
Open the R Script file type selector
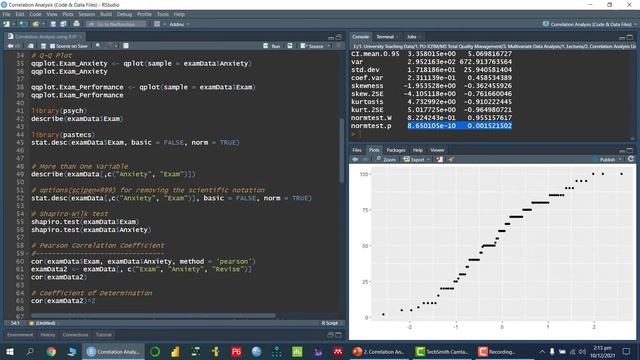tap(332, 323)
